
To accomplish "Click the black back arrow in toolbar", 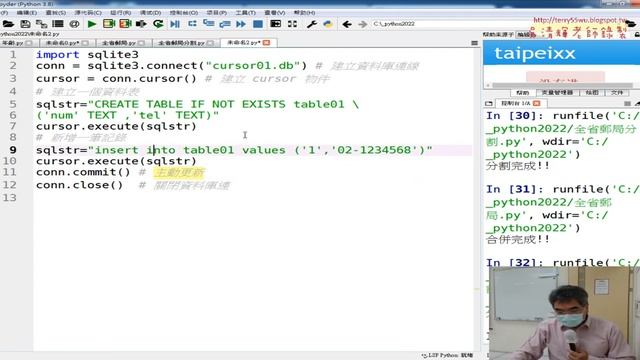I will [347, 24].
